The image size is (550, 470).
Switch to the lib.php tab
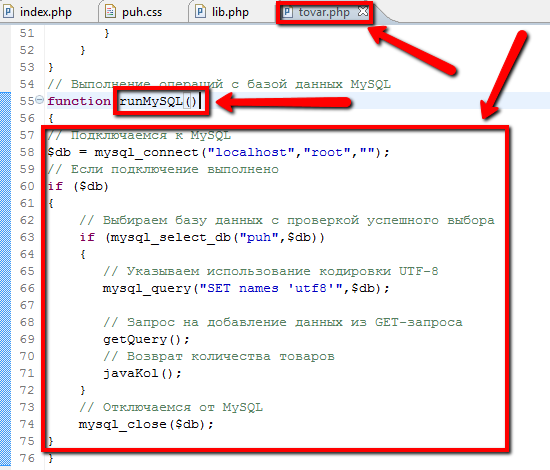(x=230, y=12)
